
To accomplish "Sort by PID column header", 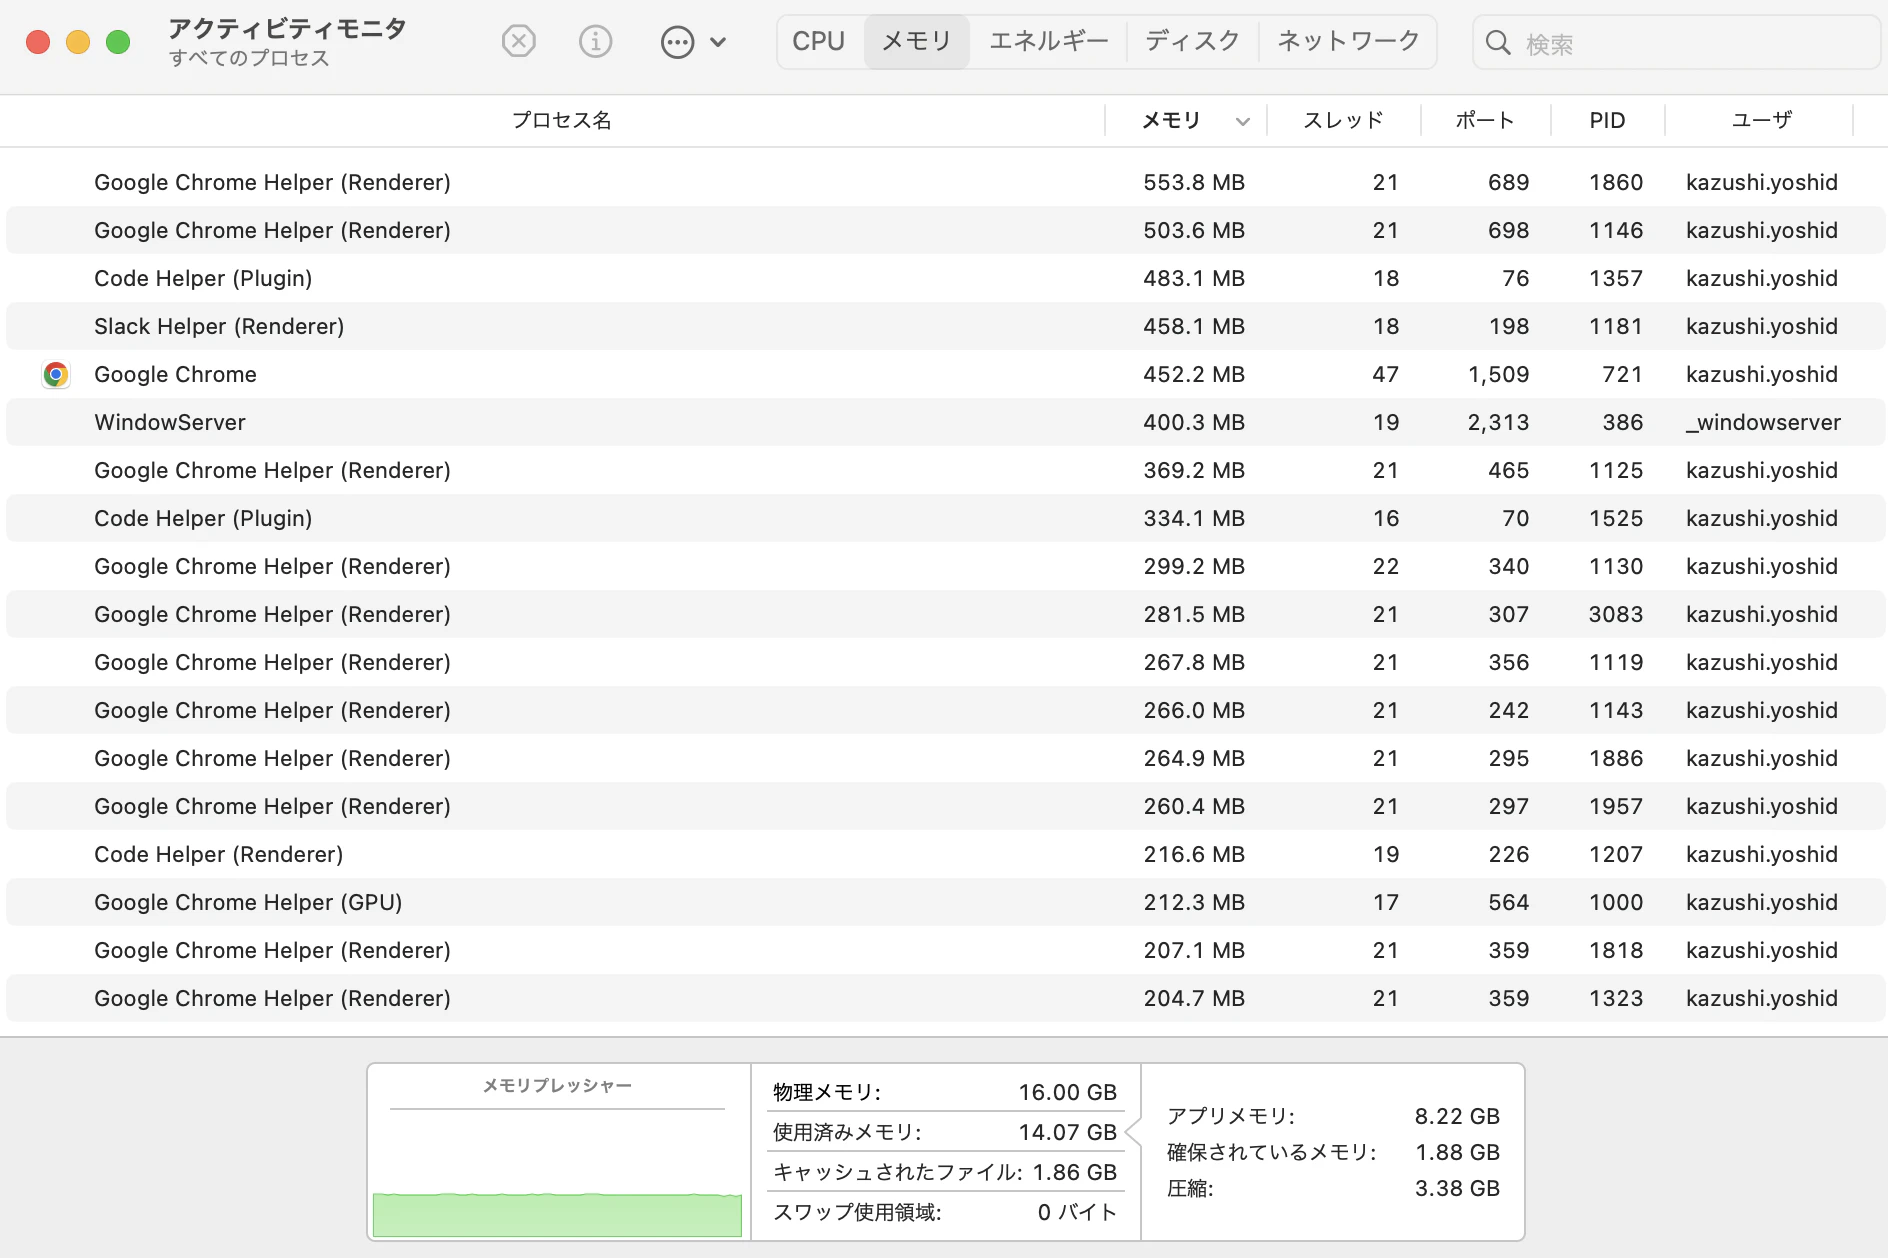I will coord(1607,120).
